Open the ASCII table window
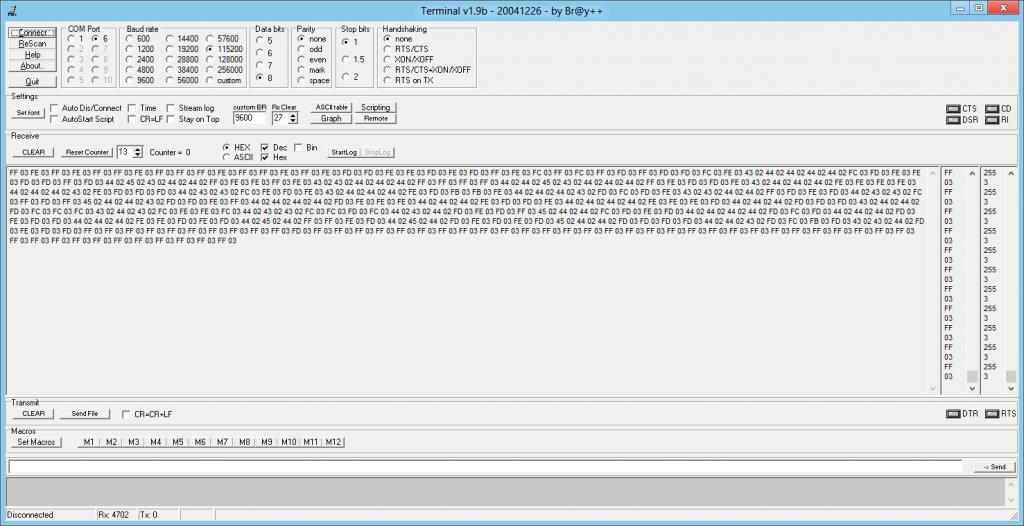Viewport: 1024px width, 526px height. [x=331, y=107]
